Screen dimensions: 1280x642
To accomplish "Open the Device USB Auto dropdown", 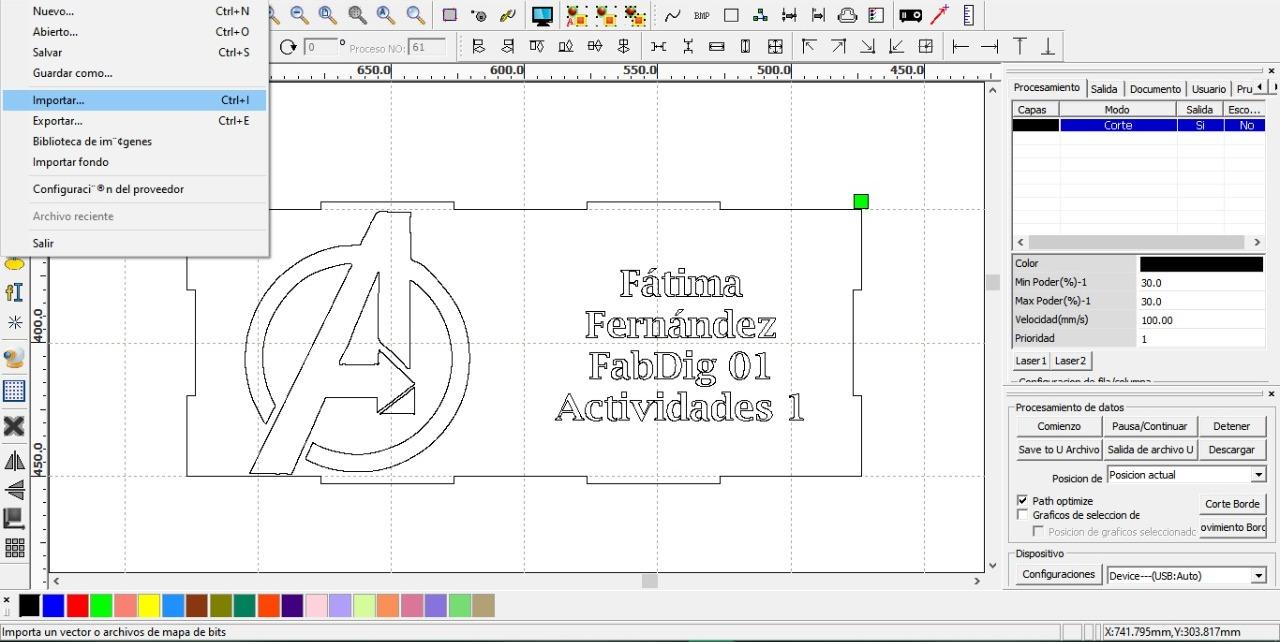I will 1187,575.
